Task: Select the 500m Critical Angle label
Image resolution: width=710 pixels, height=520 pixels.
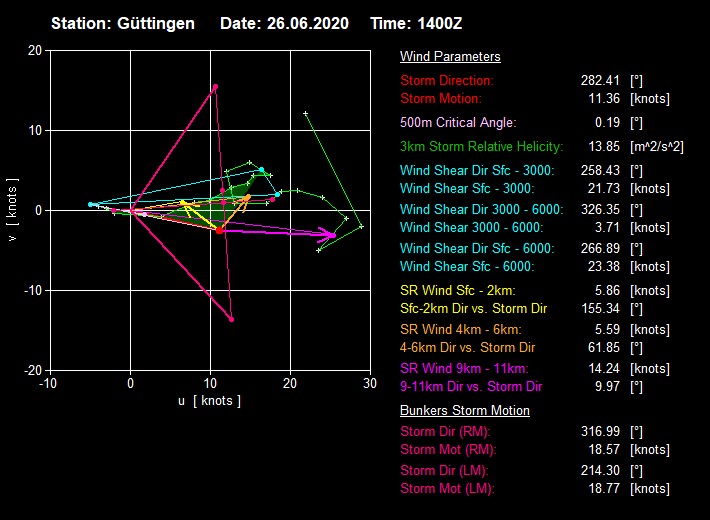Action: 458,123
